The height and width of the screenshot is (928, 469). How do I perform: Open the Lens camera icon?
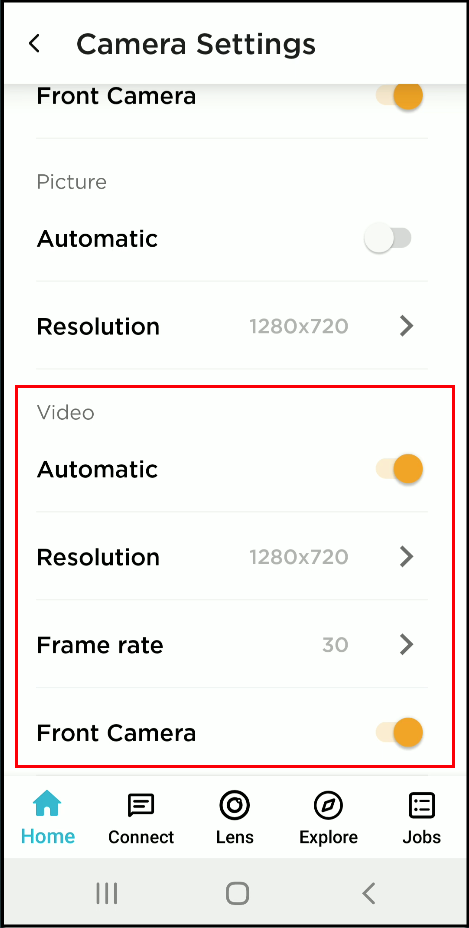coord(234,805)
